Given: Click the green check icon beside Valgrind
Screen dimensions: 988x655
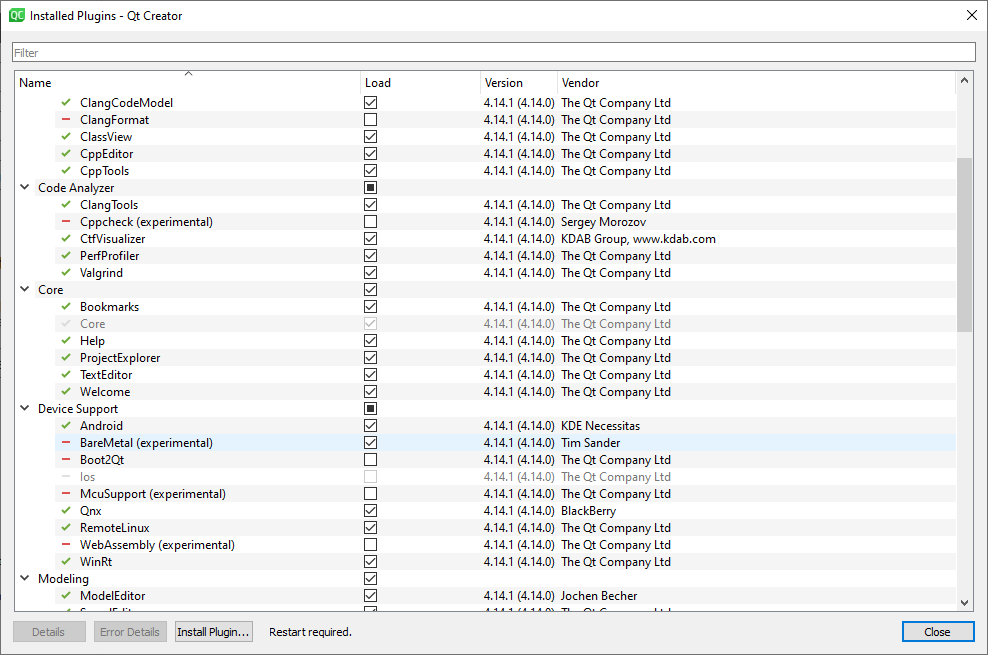Looking at the screenshot, I should pos(66,273).
